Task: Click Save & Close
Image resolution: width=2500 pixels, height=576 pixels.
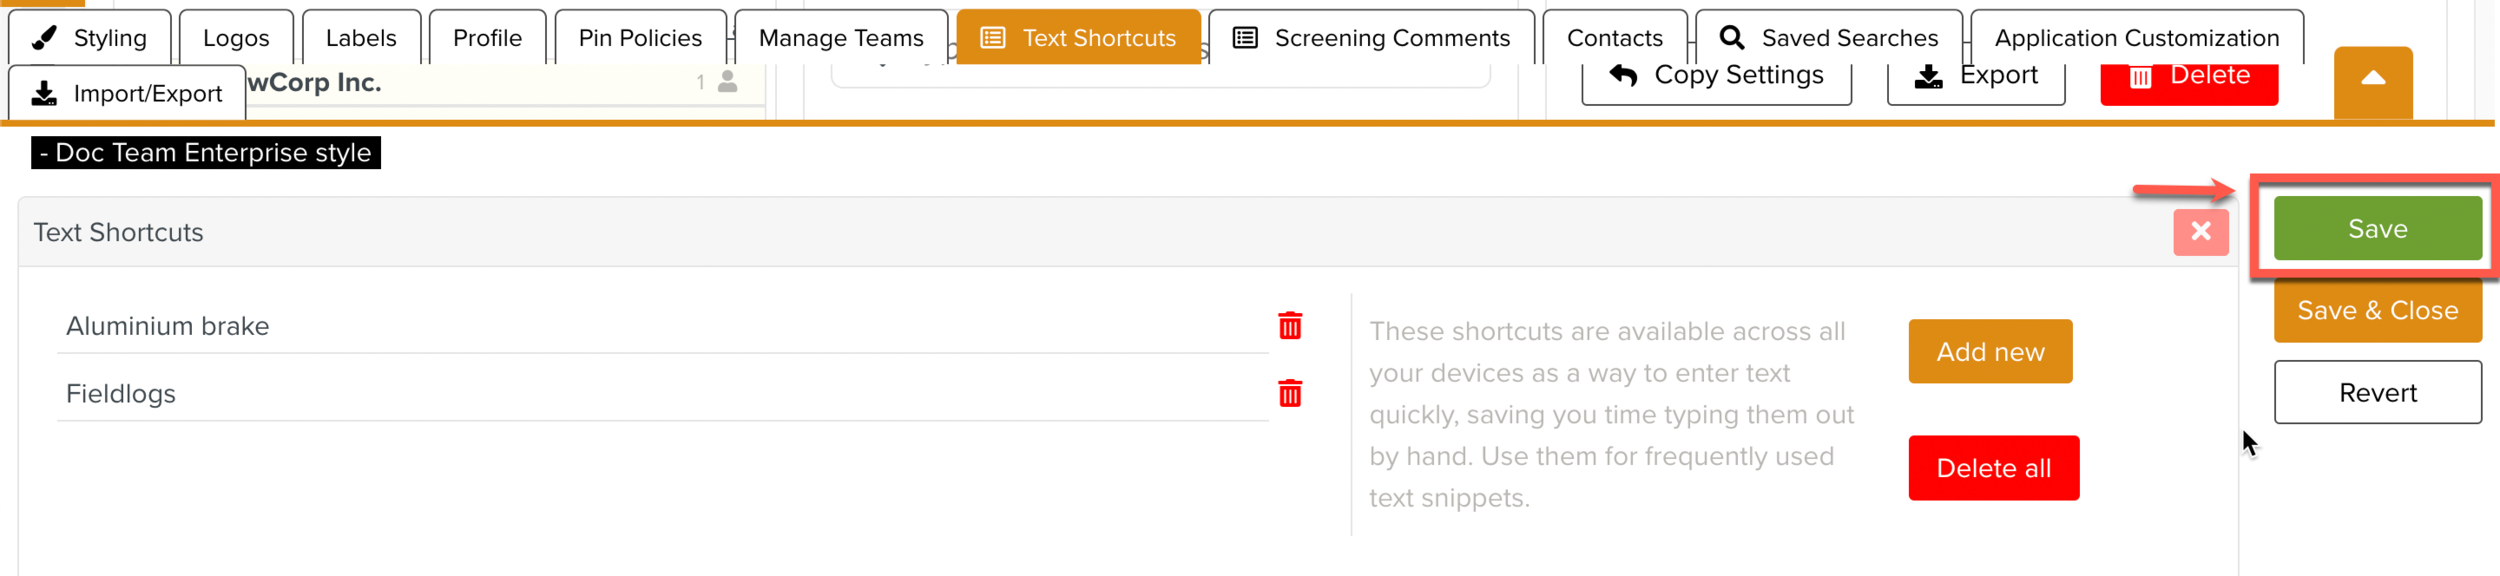Action: click(x=2377, y=310)
